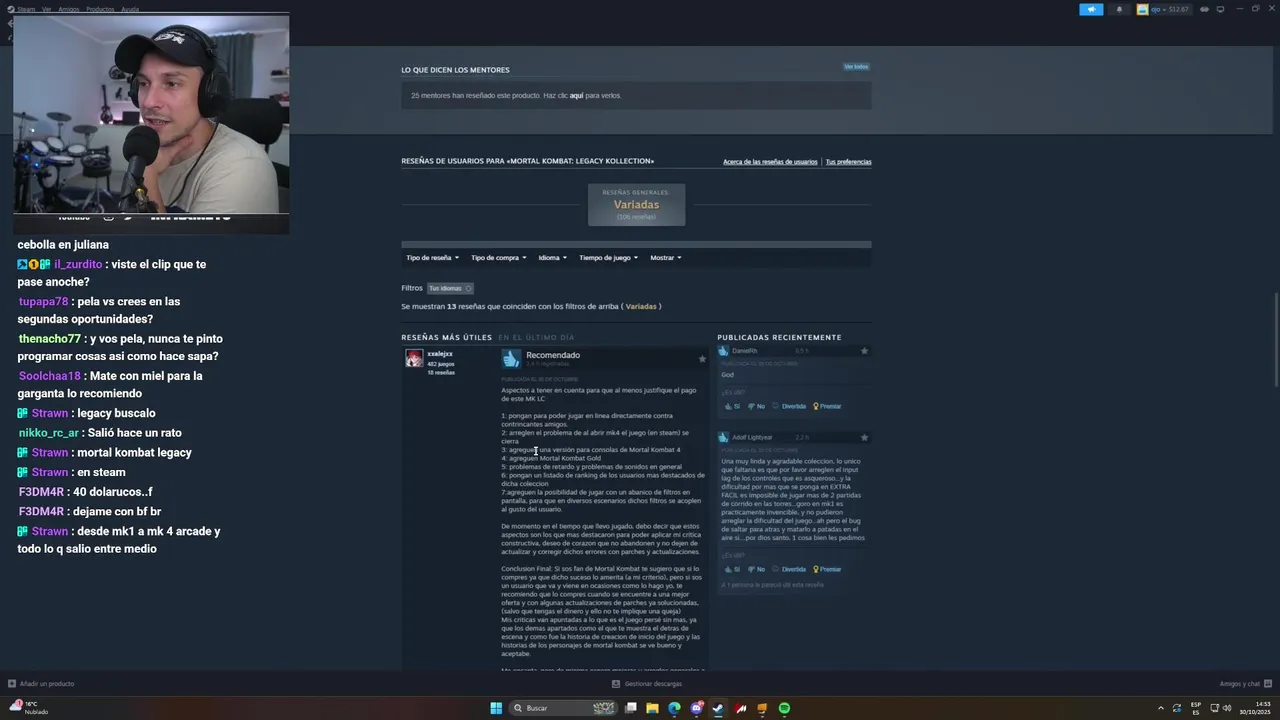Open VR mode icon in Steam header
This screenshot has height=720, width=1280.
(1204, 9)
